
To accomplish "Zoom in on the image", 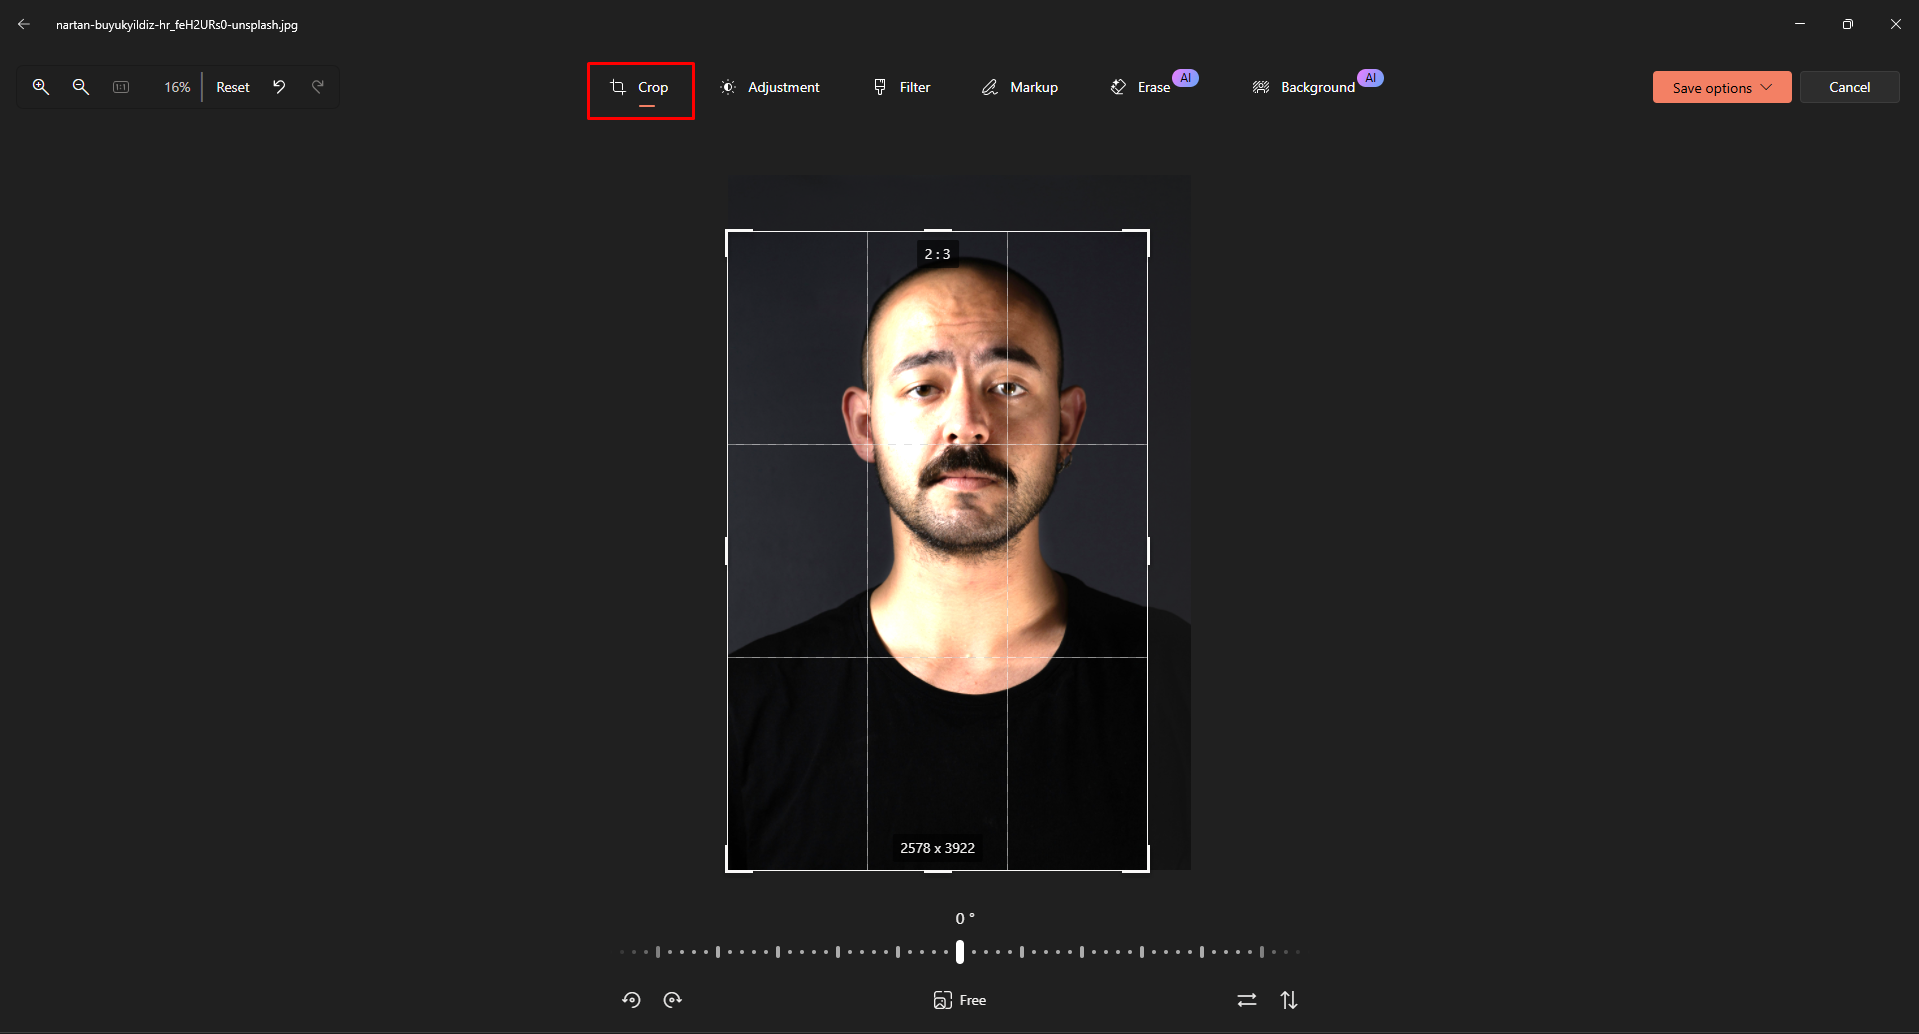I will point(41,87).
